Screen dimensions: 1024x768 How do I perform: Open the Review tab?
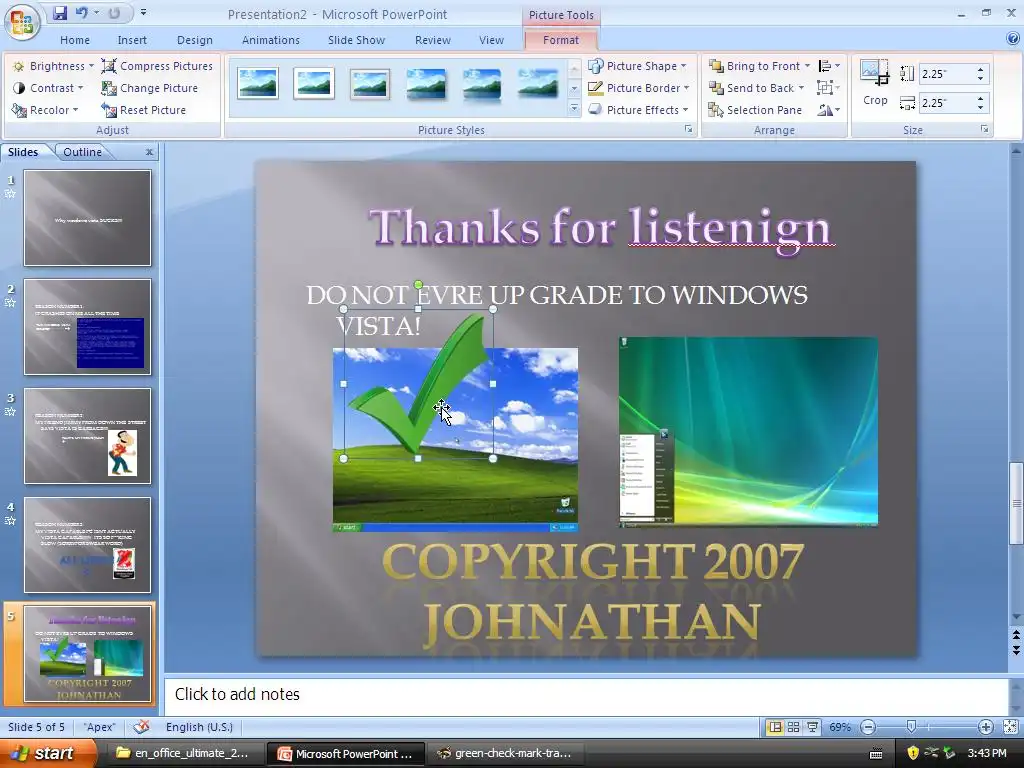click(432, 40)
